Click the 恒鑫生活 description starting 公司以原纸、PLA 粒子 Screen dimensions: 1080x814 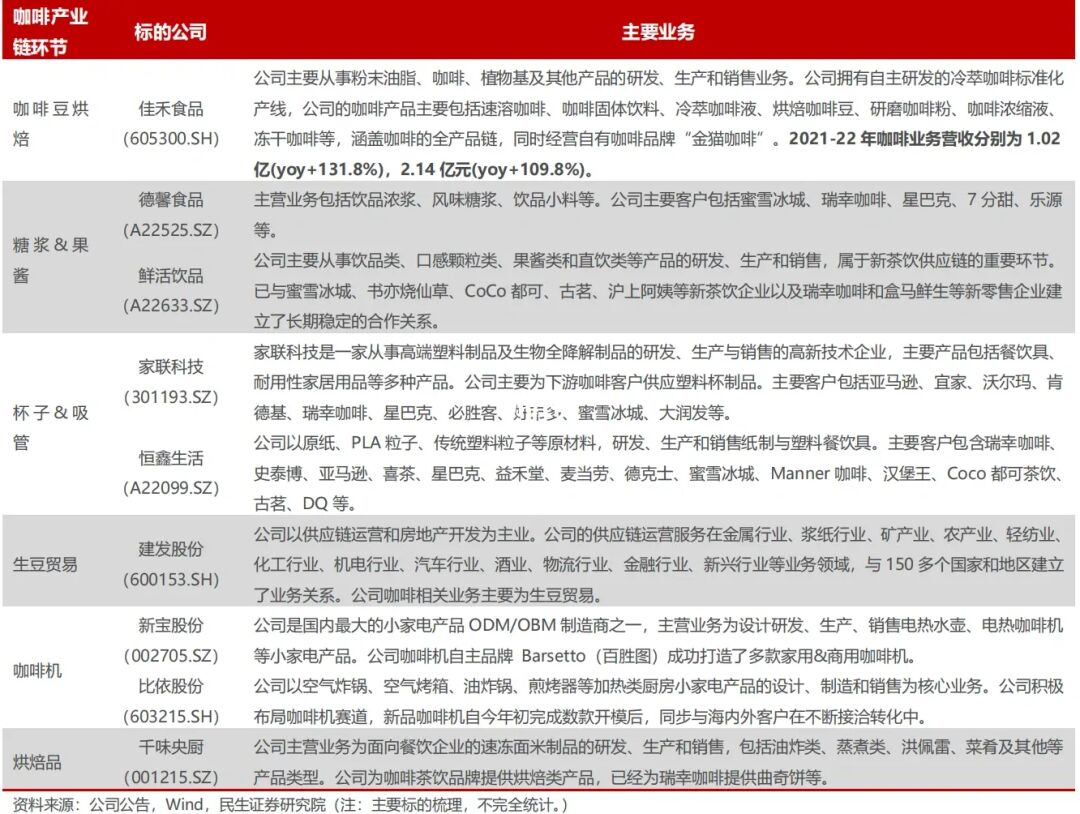[x=658, y=443]
